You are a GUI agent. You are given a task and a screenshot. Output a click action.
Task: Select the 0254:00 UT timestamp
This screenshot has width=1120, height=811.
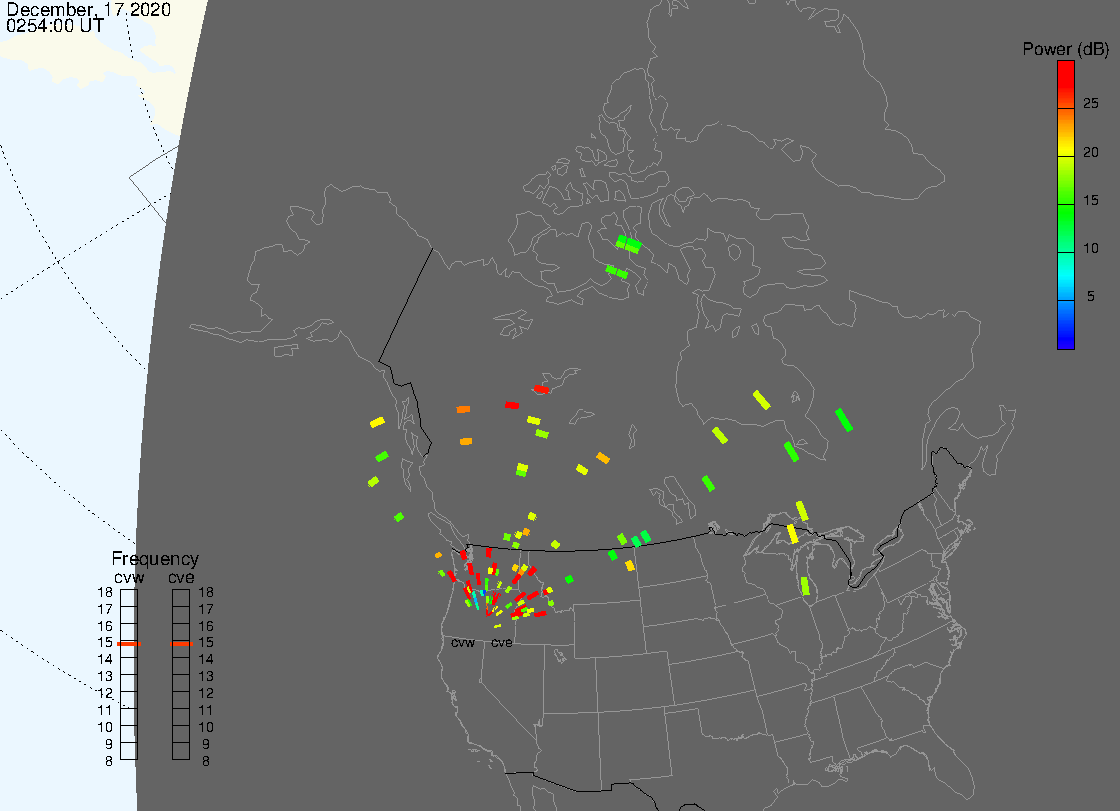click(55, 26)
